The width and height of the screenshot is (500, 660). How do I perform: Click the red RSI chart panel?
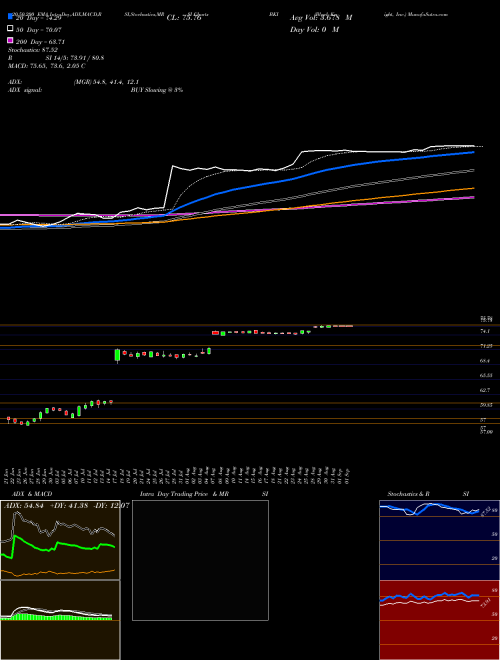[x=439, y=620]
